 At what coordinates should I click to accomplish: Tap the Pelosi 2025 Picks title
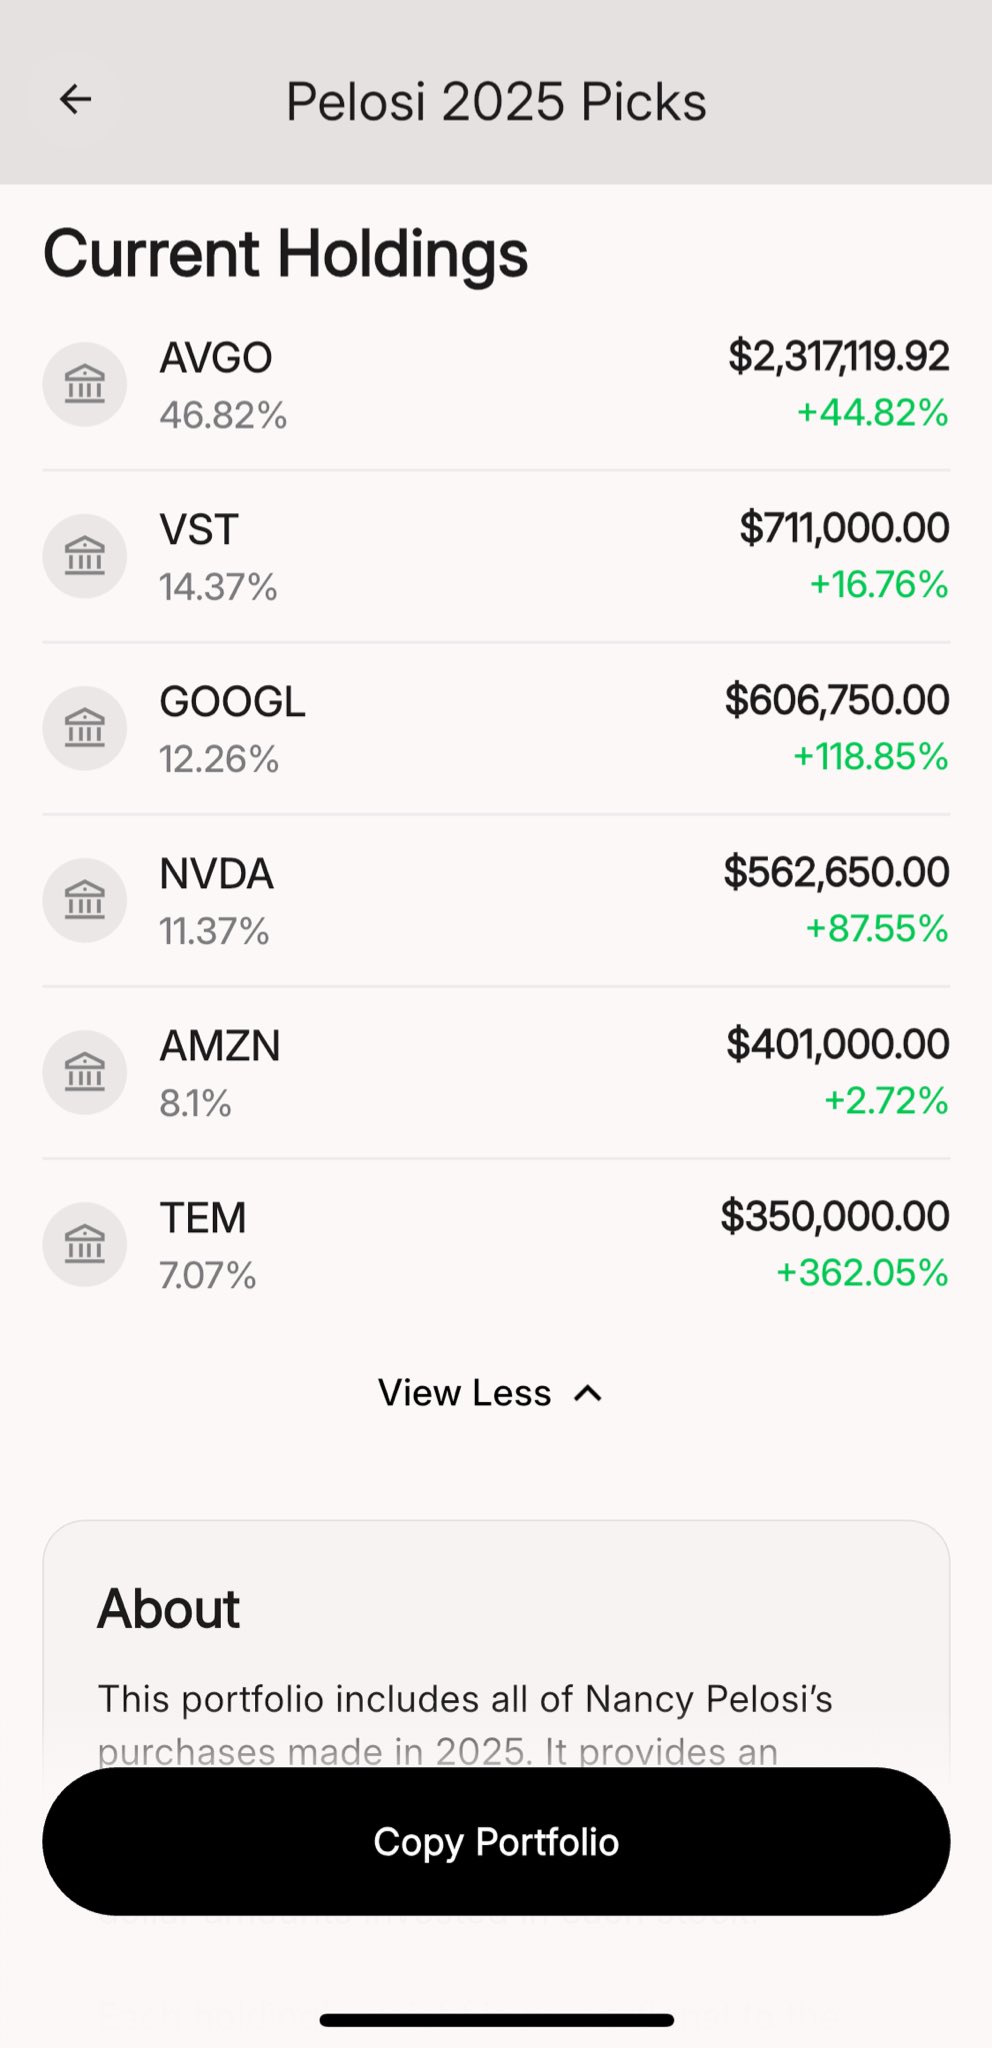496,102
